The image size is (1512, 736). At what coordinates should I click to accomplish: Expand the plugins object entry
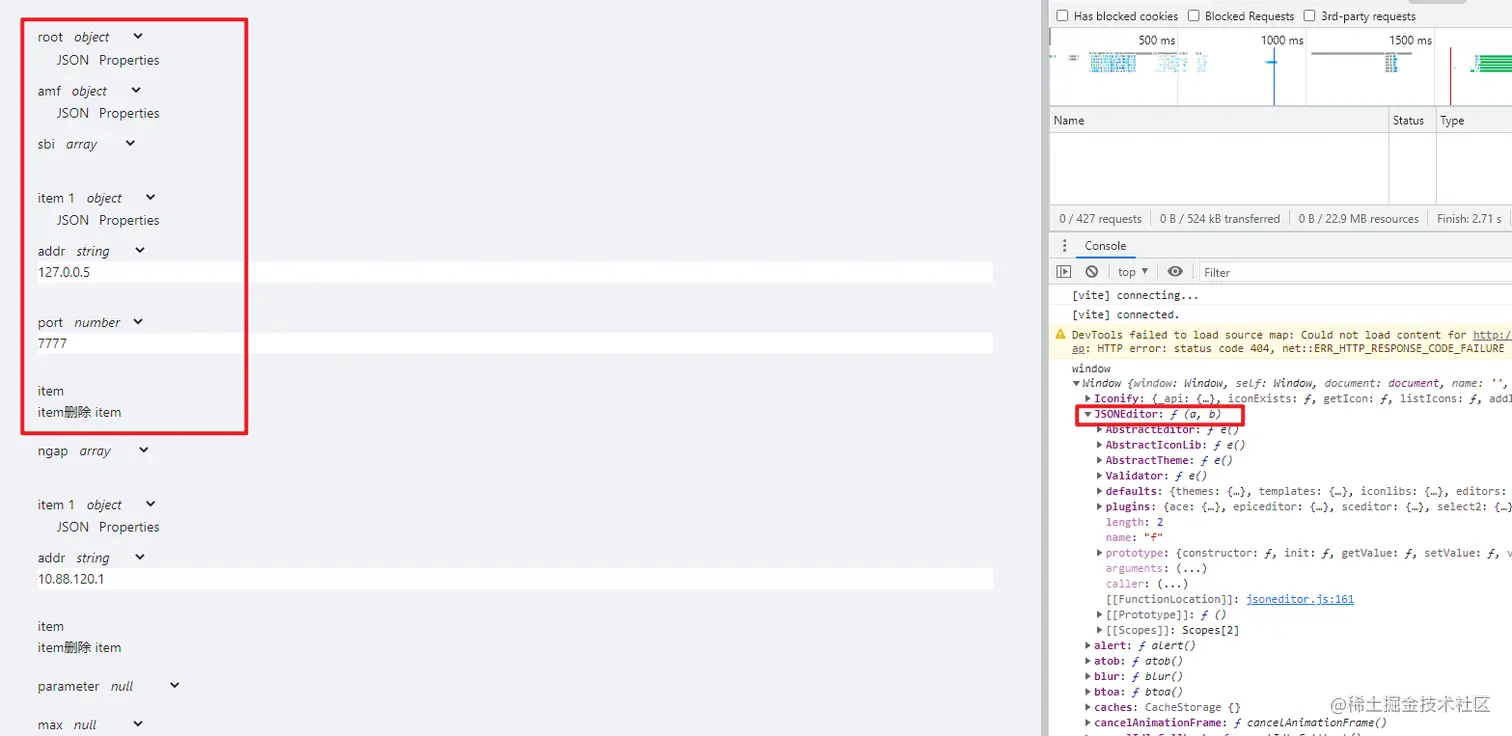coord(1100,507)
